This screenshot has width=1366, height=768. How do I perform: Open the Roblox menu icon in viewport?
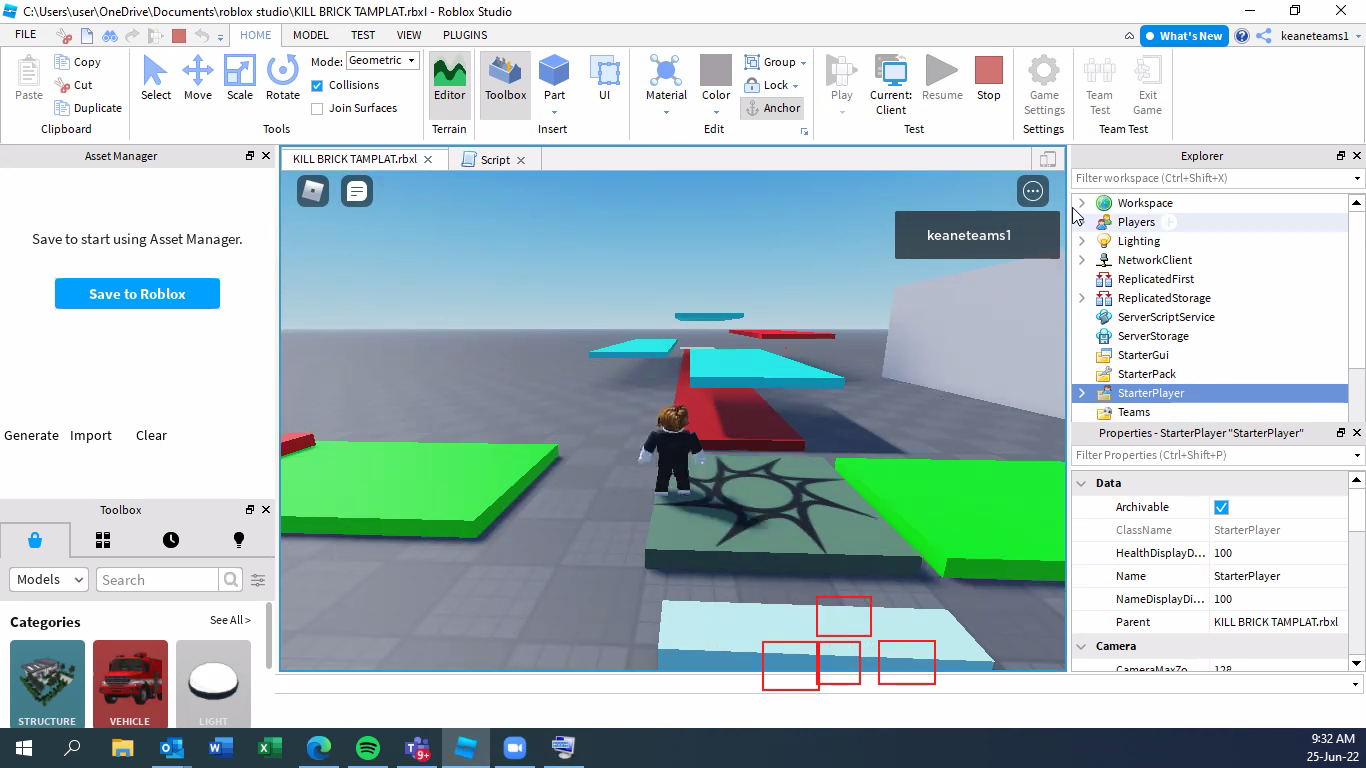point(313,190)
